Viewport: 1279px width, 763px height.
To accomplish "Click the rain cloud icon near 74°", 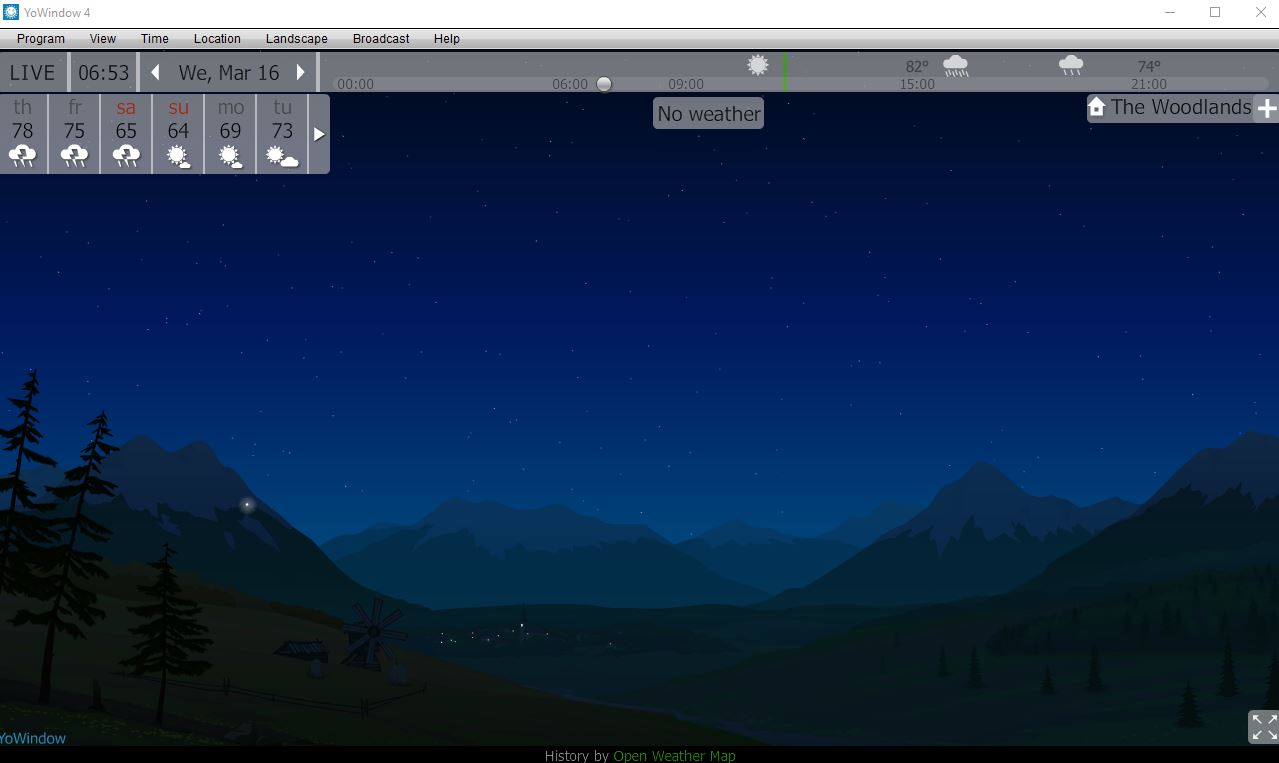I will [1070, 67].
